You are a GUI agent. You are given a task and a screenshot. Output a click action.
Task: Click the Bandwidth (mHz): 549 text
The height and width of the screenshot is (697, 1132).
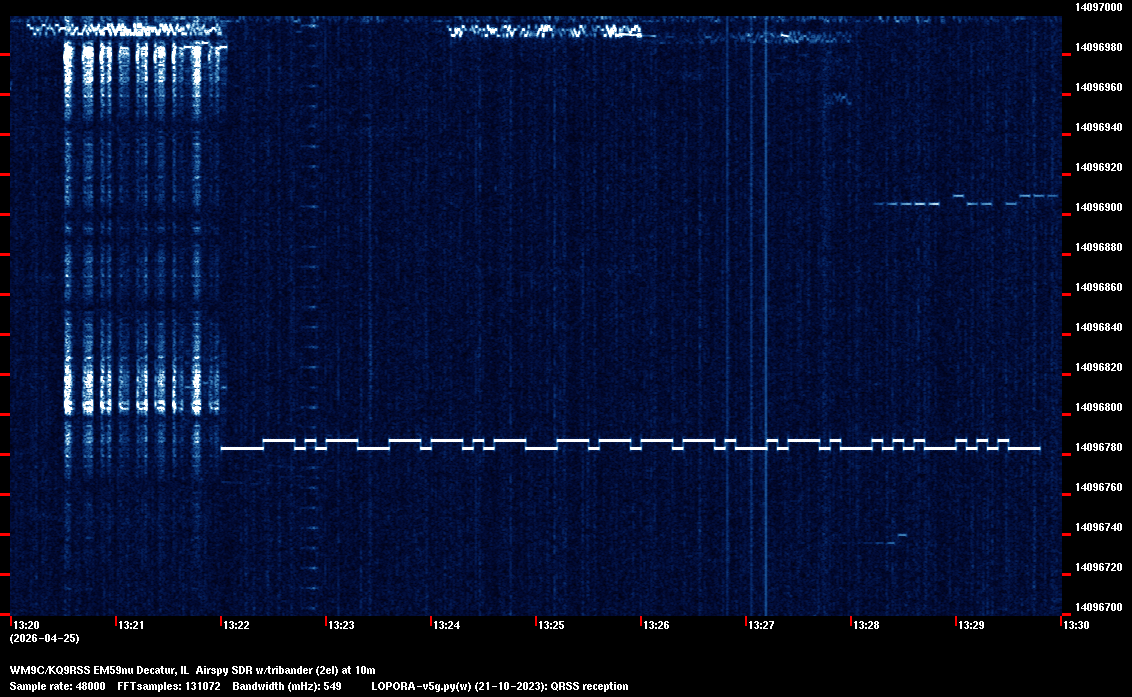tap(286, 686)
